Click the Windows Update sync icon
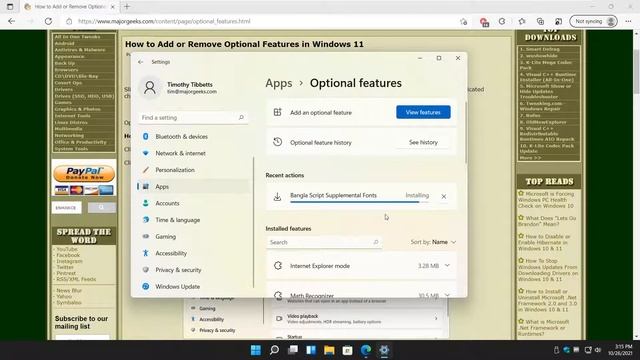The width and height of the screenshot is (640, 360). pyautogui.click(x=146, y=287)
